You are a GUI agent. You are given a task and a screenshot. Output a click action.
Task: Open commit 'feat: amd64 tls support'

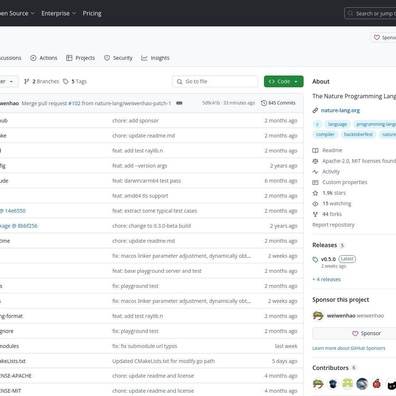pyautogui.click(x=140, y=196)
